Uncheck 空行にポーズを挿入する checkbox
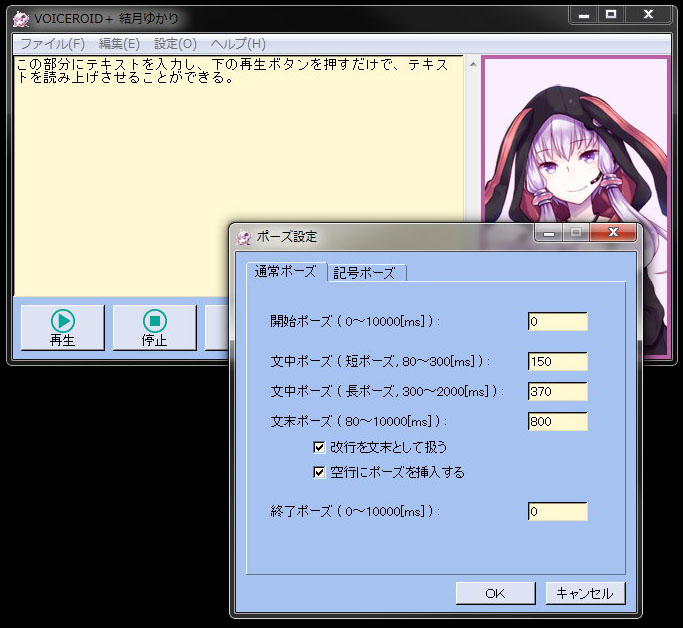Viewport: 683px width, 628px height. pyautogui.click(x=319, y=473)
